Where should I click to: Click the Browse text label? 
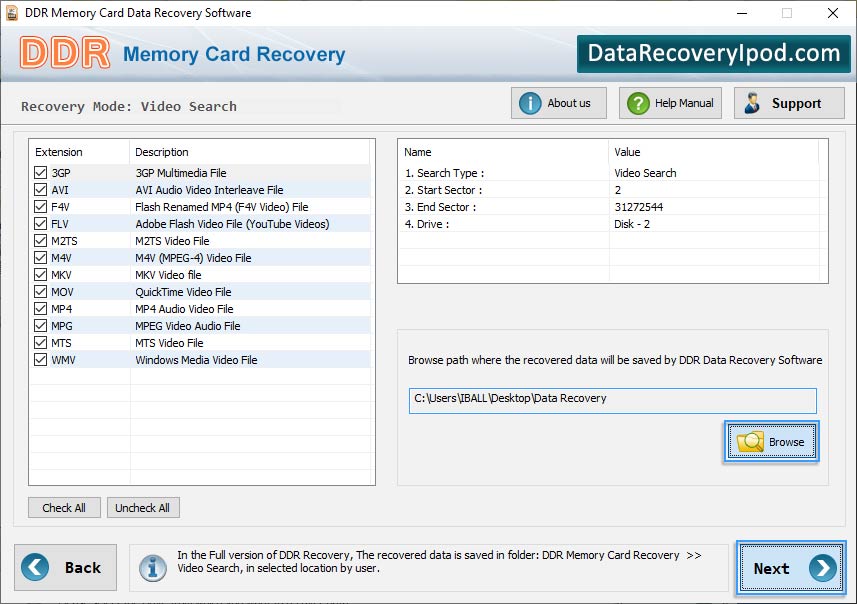click(x=786, y=442)
